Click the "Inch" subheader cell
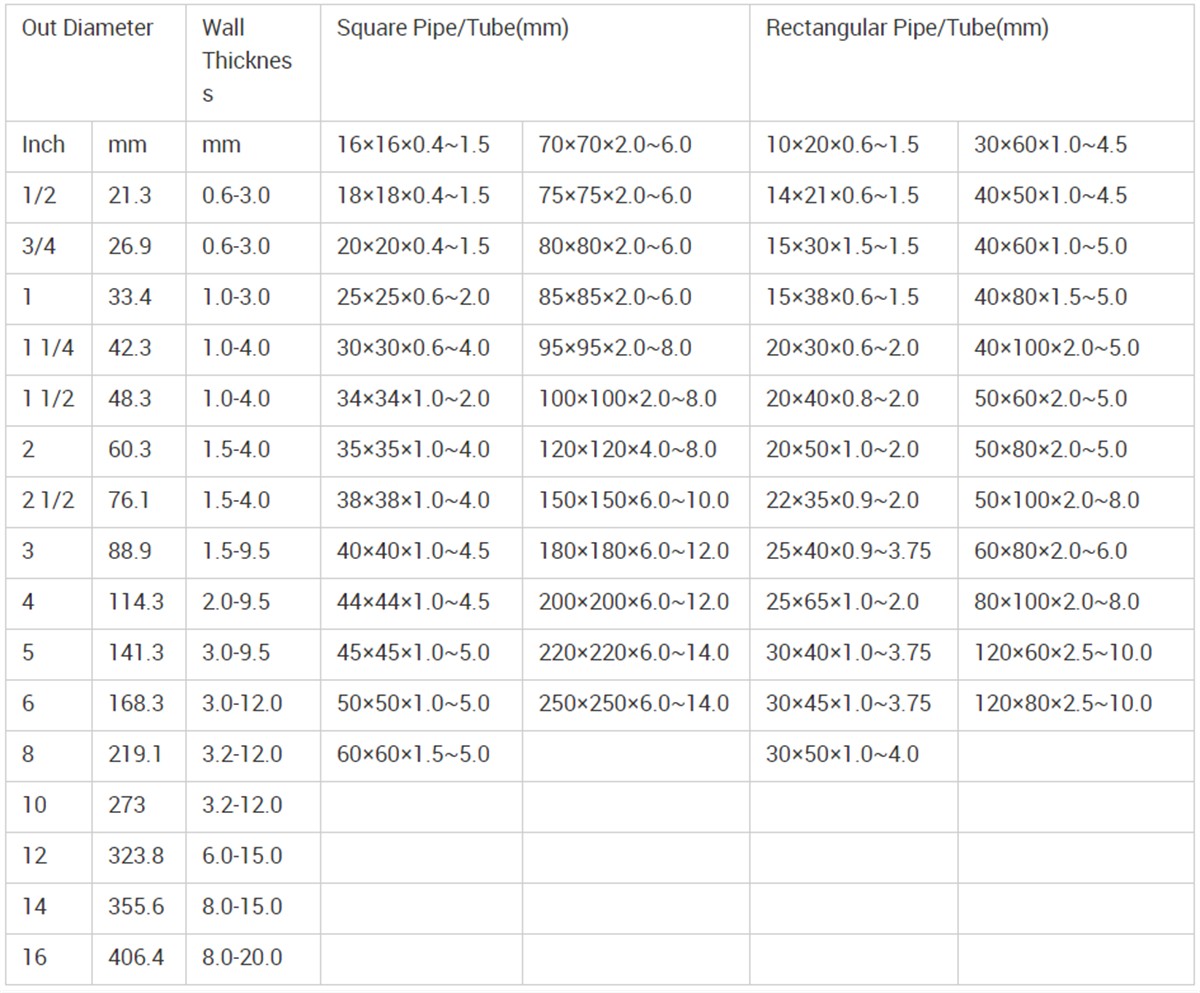Viewport: 1200px width, 993px height. coord(43,145)
